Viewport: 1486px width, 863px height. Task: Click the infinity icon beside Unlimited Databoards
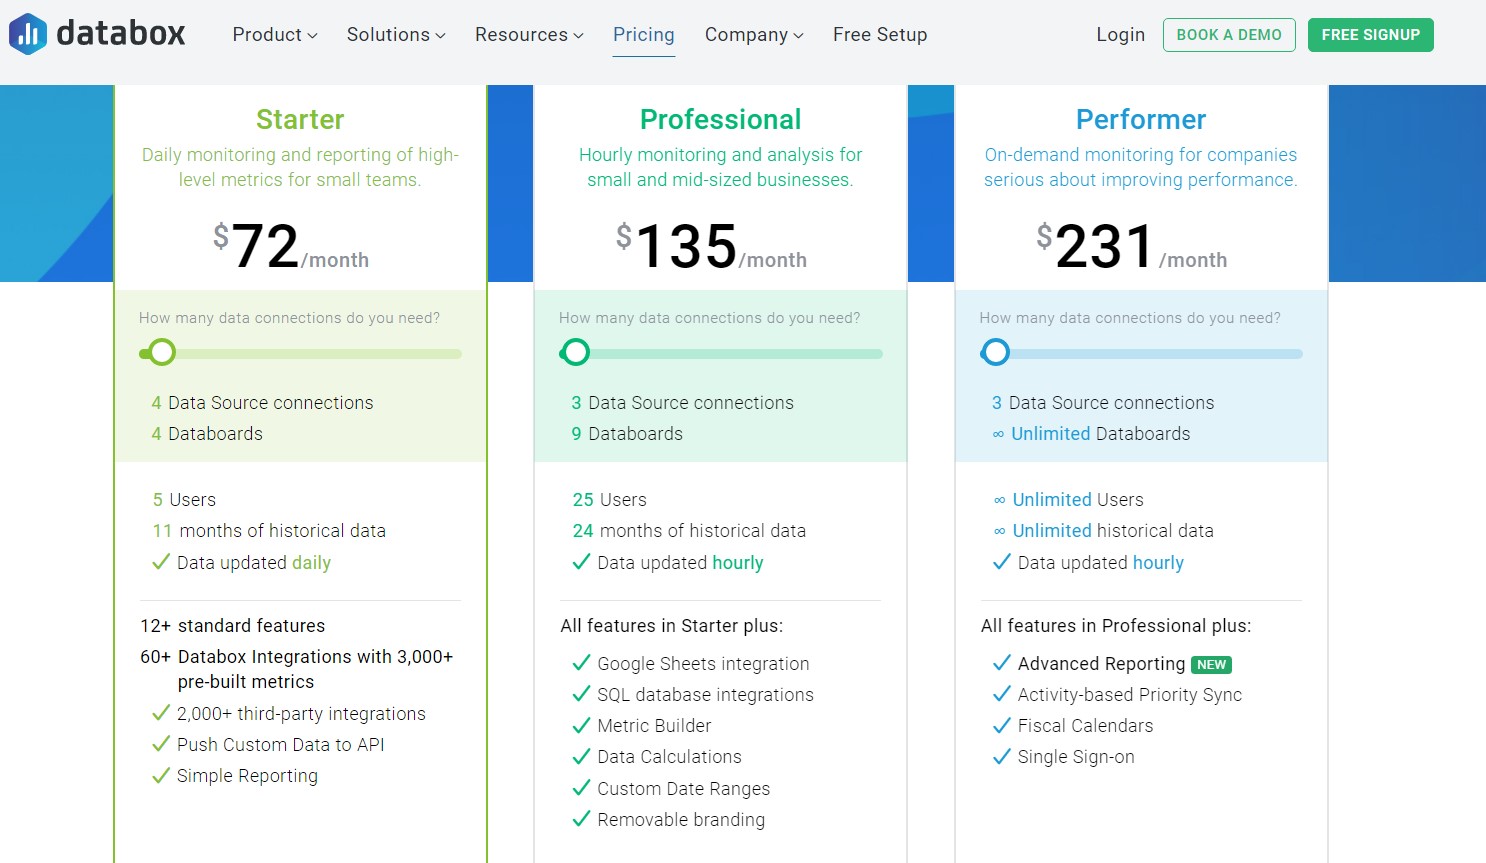tap(998, 434)
